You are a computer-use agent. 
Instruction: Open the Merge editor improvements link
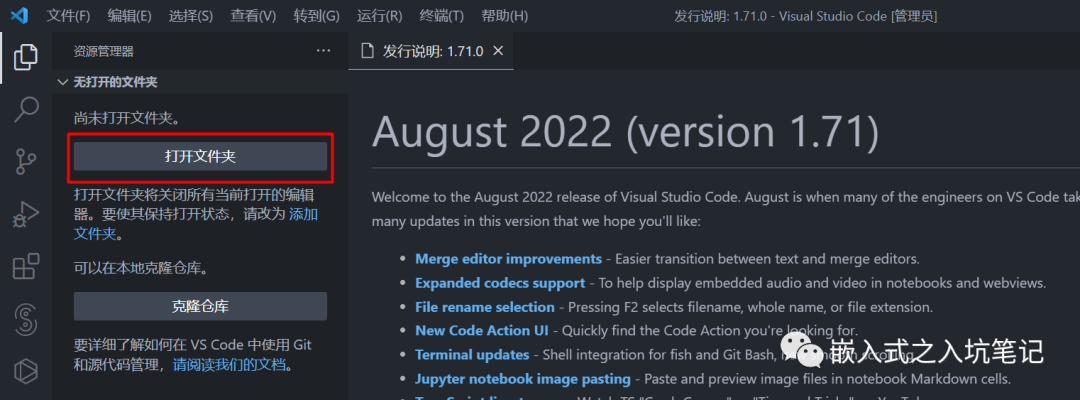(x=508, y=259)
